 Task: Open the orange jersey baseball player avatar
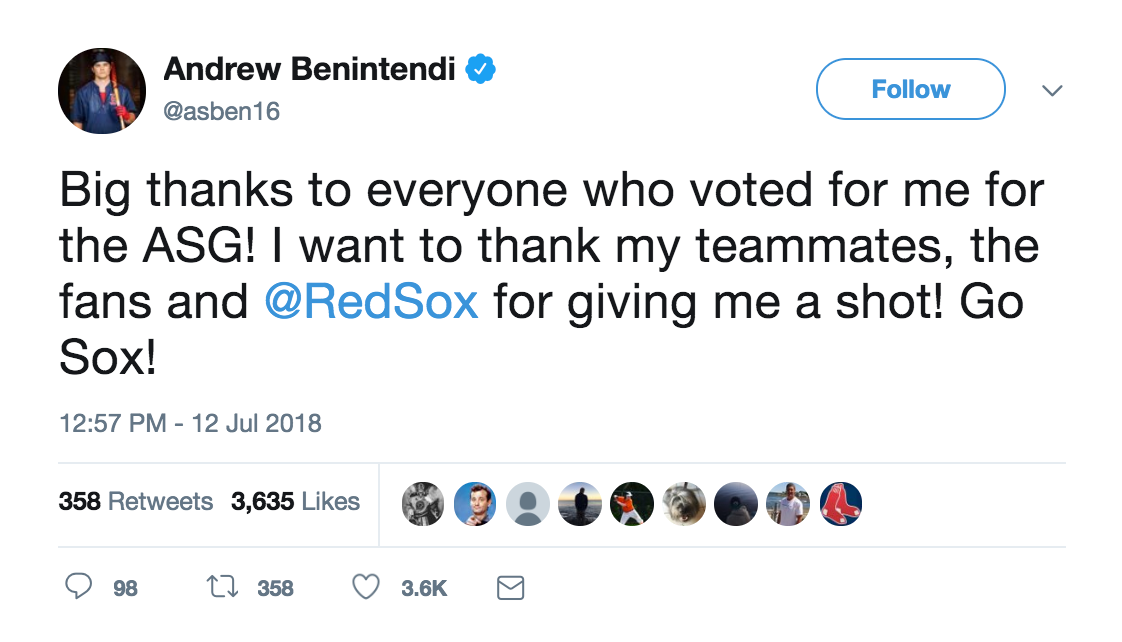click(632, 504)
